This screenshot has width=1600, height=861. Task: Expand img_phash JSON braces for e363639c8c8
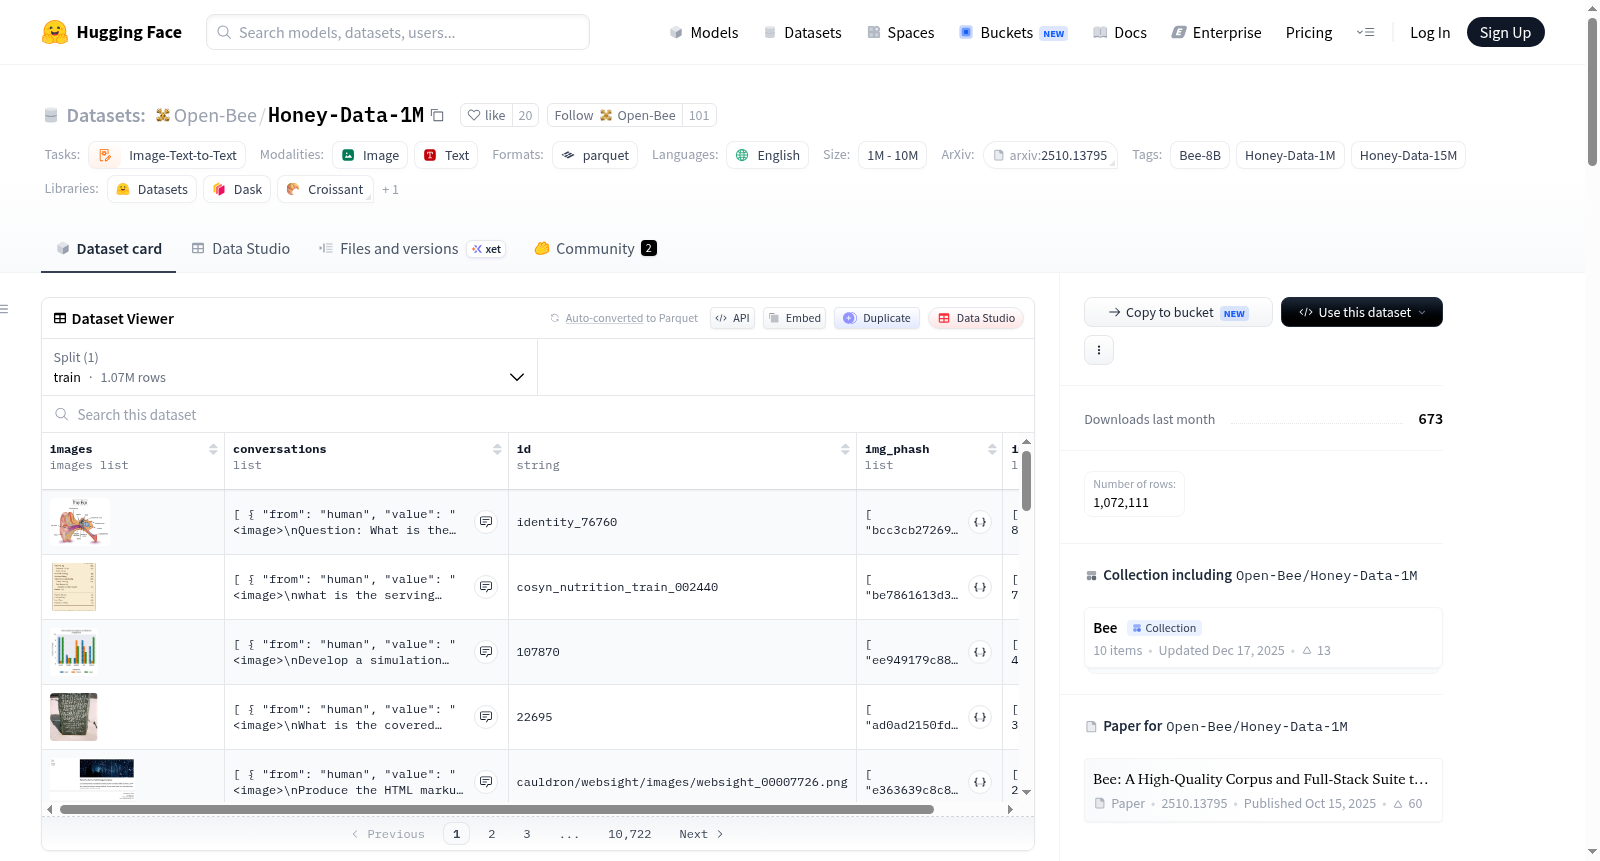(x=980, y=782)
